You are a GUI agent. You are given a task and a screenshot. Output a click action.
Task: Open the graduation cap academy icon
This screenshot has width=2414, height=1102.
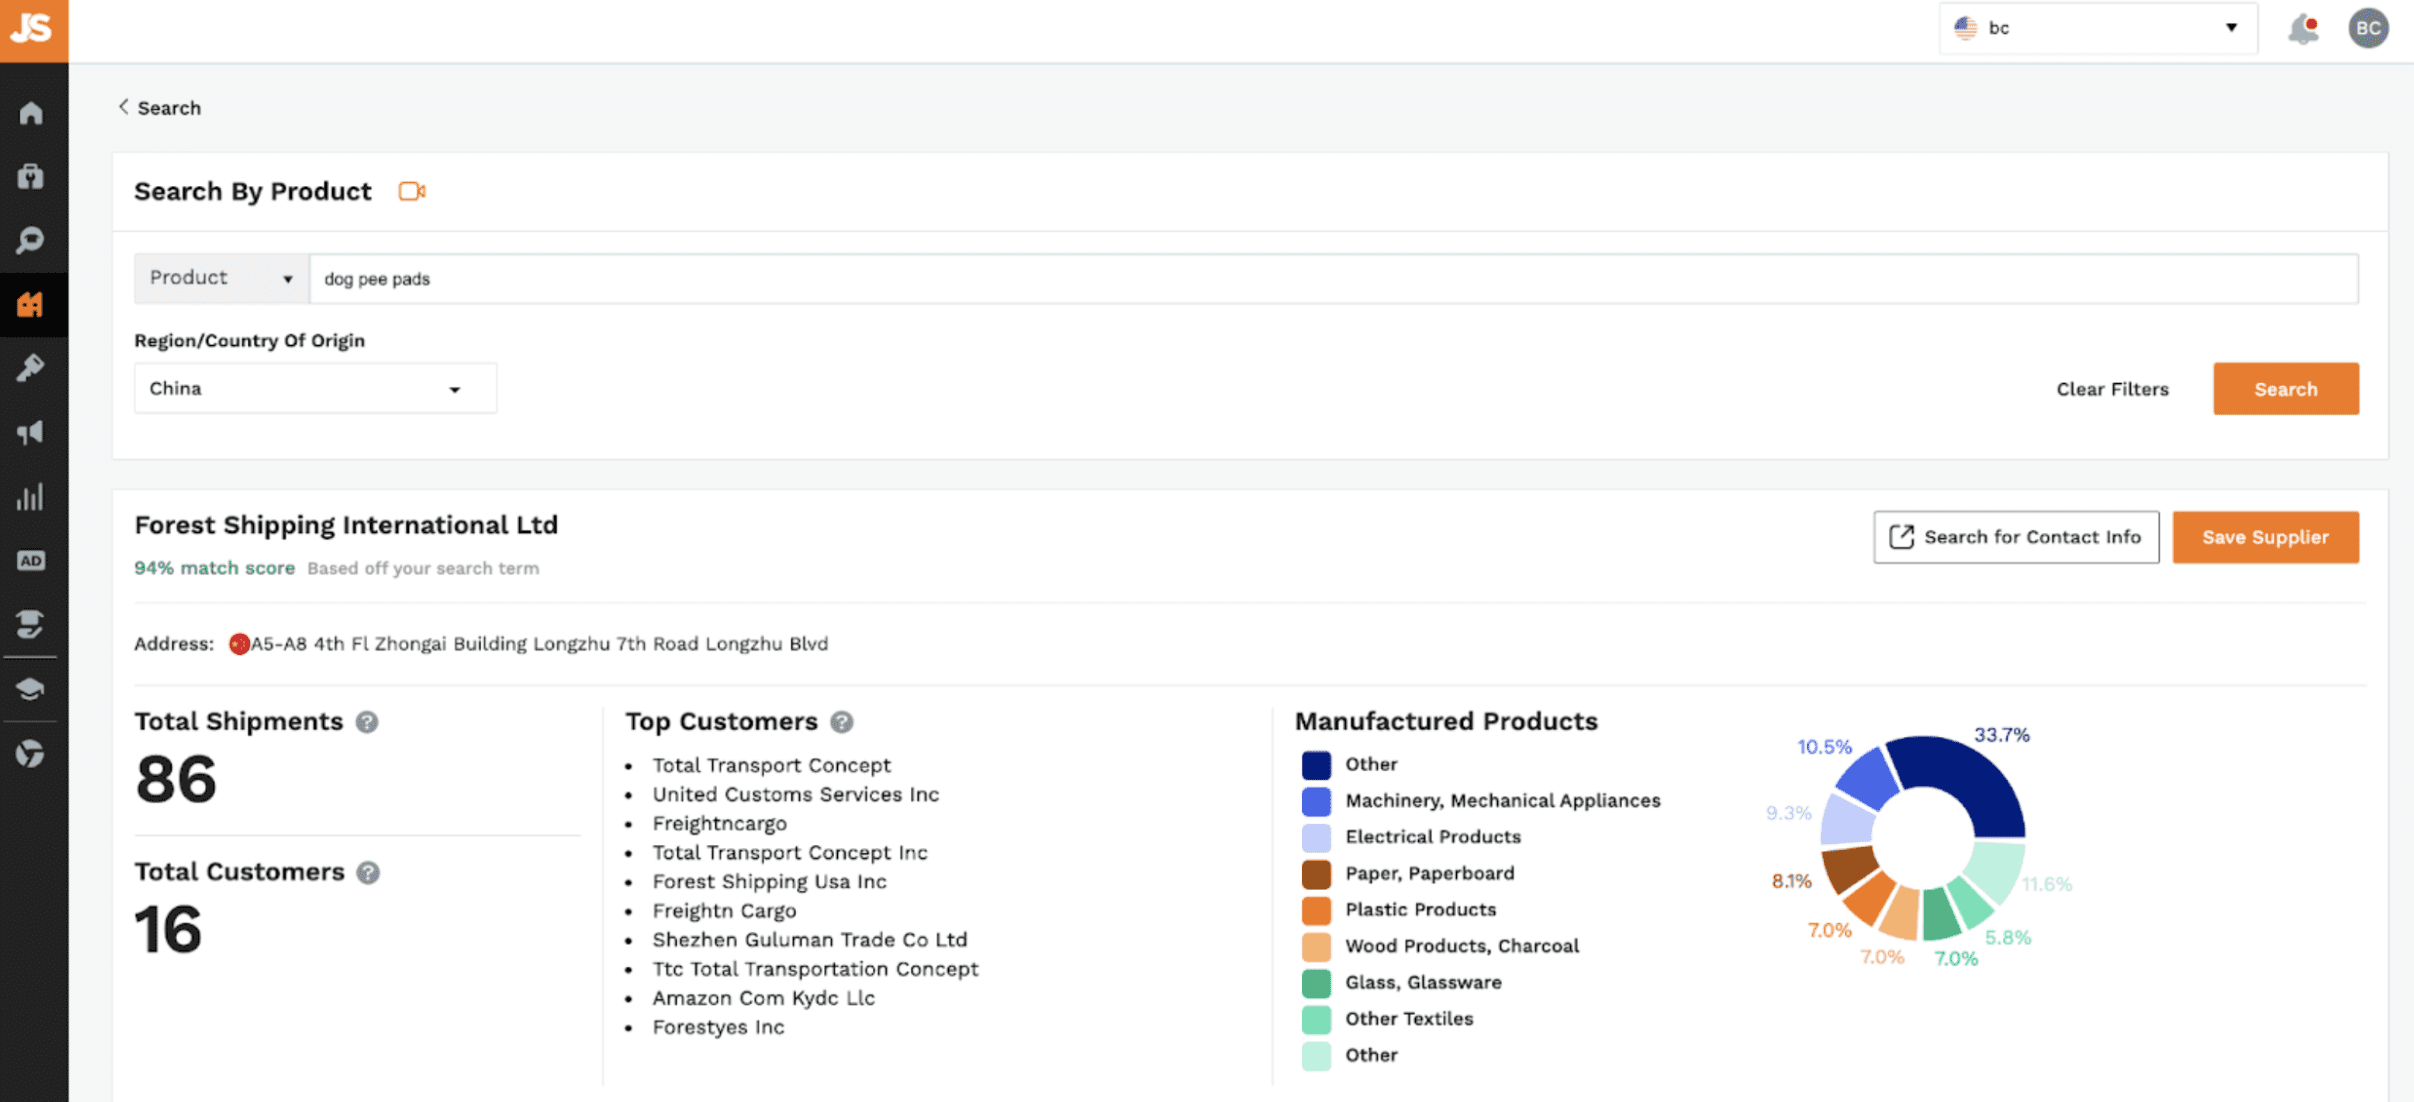click(31, 689)
